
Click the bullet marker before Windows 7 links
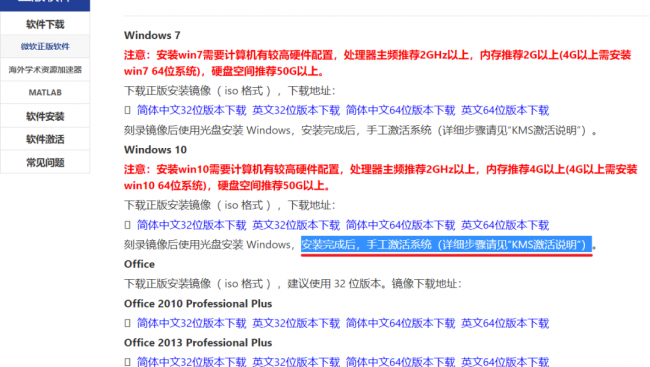point(128,110)
